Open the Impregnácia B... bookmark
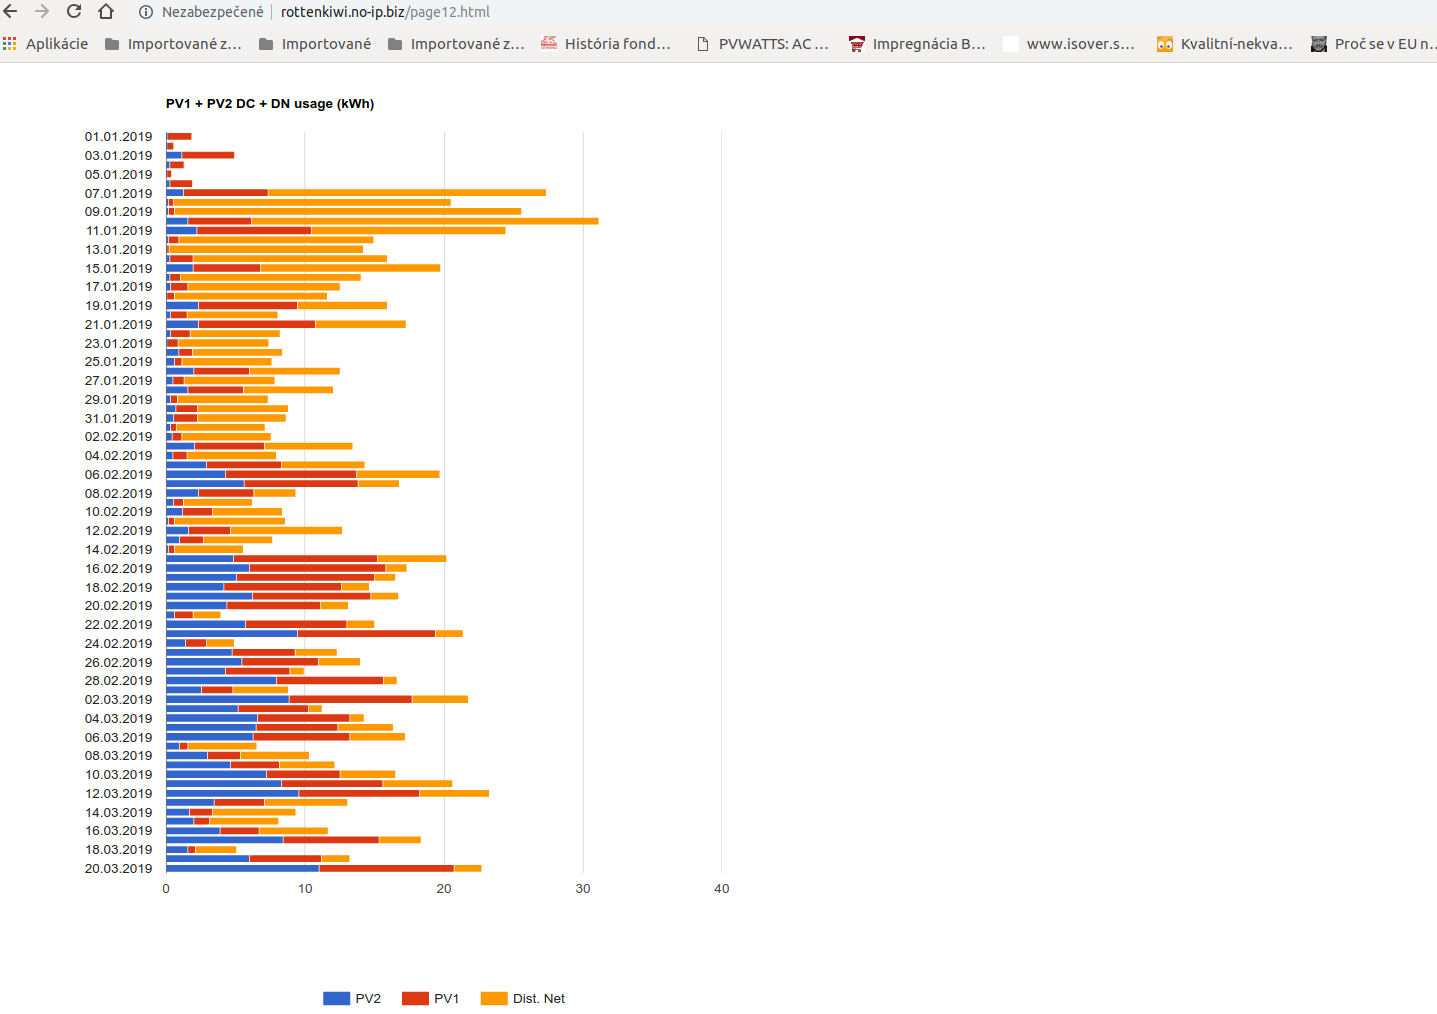Viewport: 1437px width, 1014px height. click(x=917, y=44)
